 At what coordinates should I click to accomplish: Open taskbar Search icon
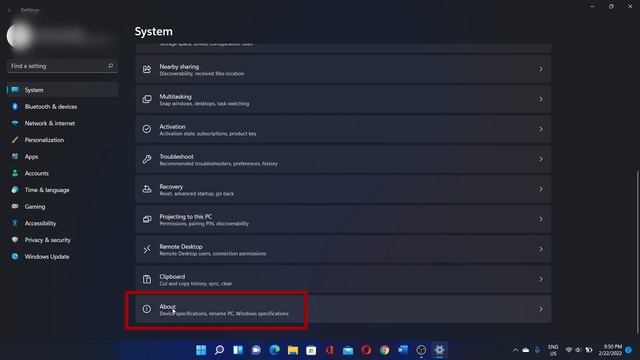tap(219, 350)
